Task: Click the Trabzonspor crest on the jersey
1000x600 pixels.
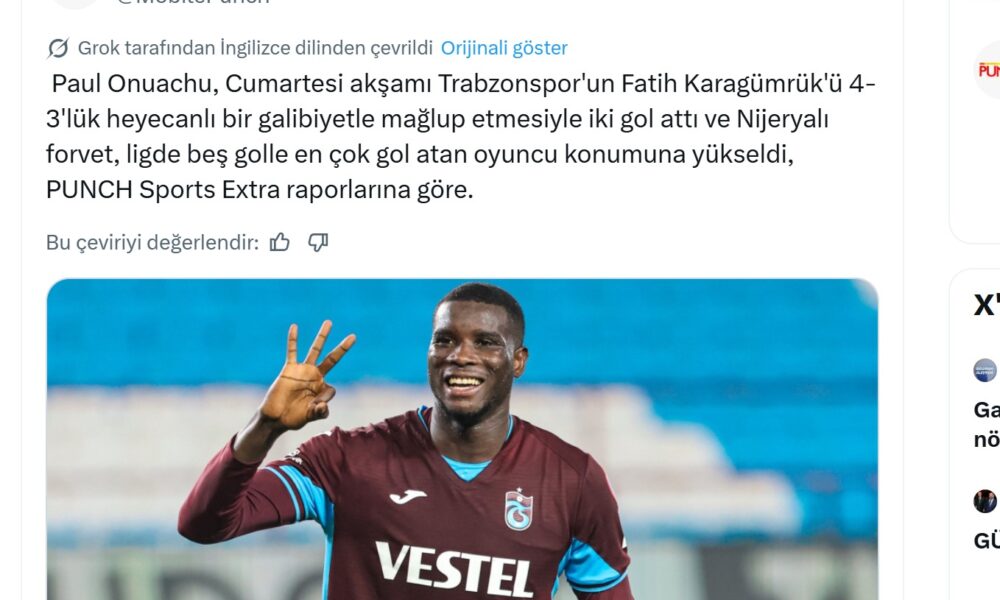Action: [x=518, y=509]
